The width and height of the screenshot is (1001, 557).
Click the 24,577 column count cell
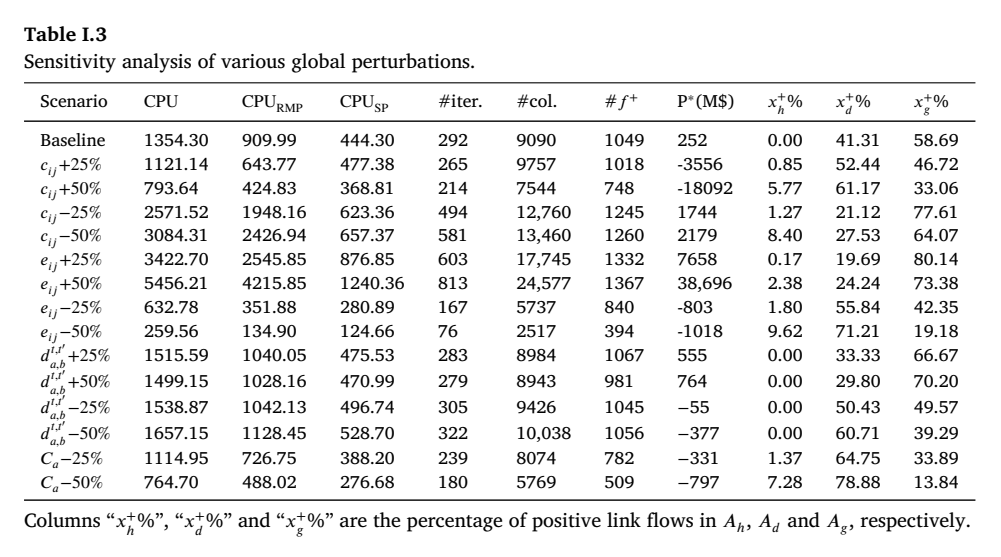pyautogui.click(x=543, y=283)
